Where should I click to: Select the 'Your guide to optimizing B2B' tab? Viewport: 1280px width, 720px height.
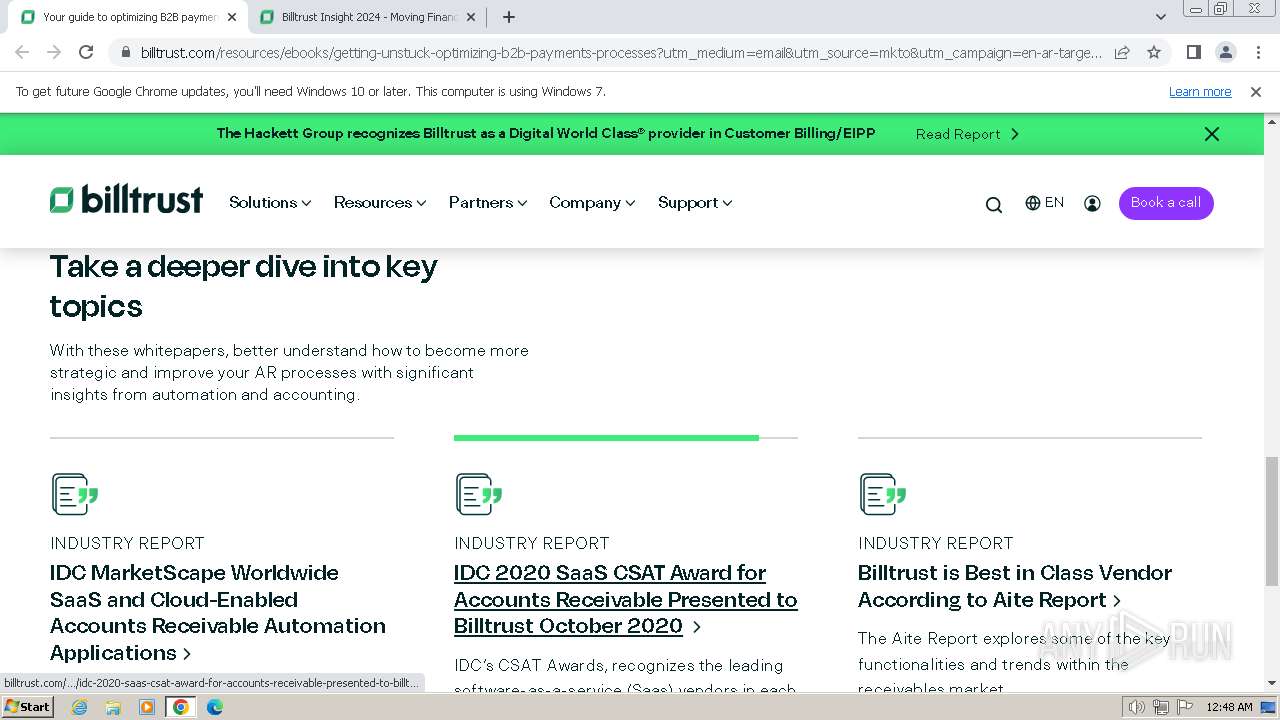pyautogui.click(x=127, y=17)
